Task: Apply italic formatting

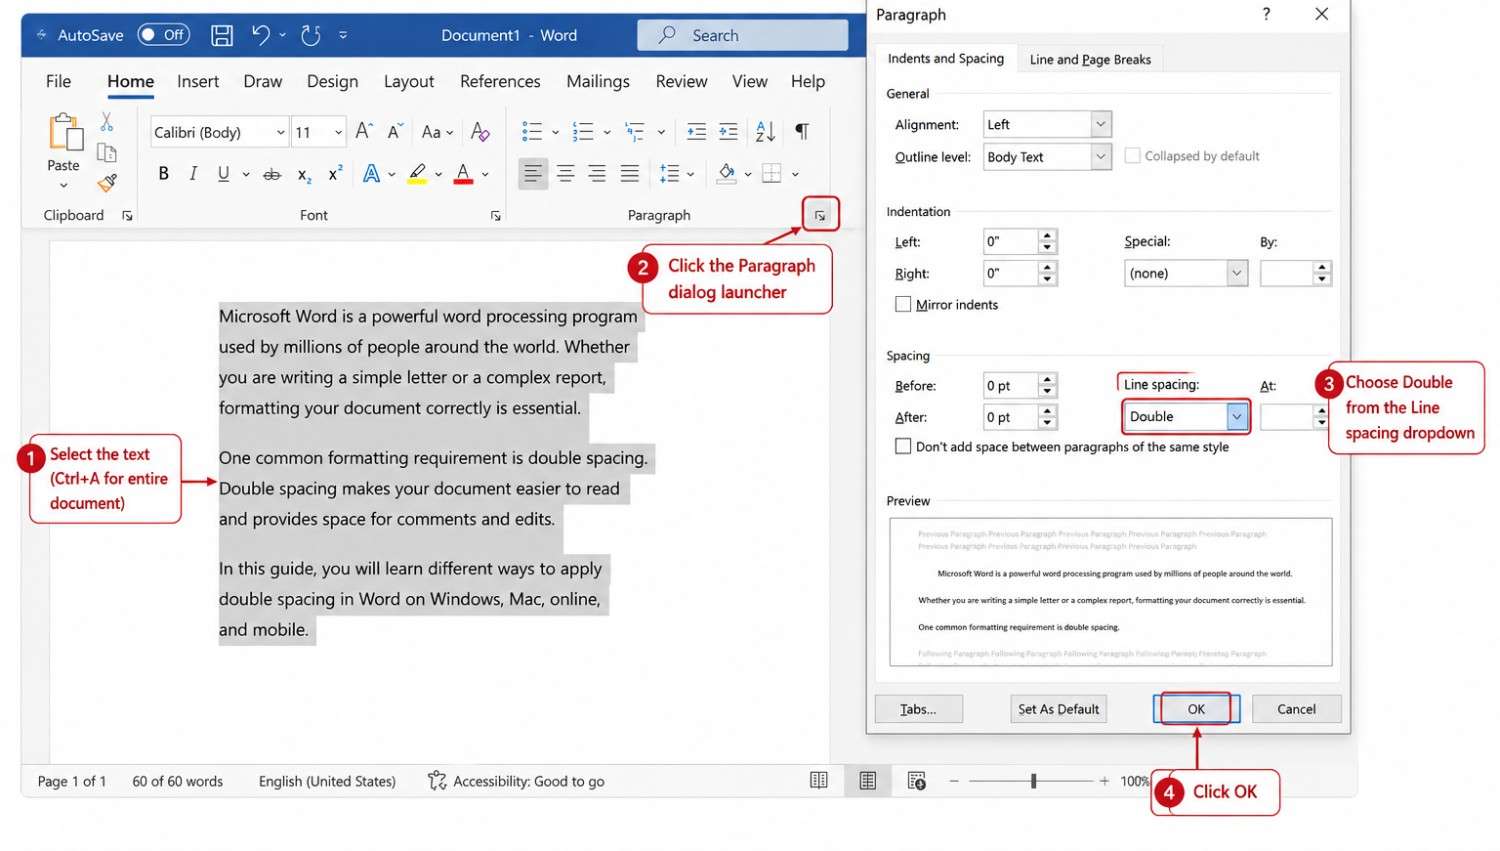Action: [x=193, y=173]
